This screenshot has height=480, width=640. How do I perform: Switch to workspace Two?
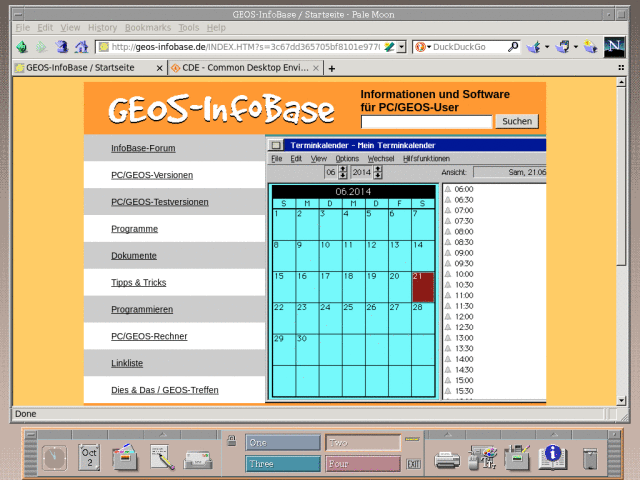click(363, 443)
